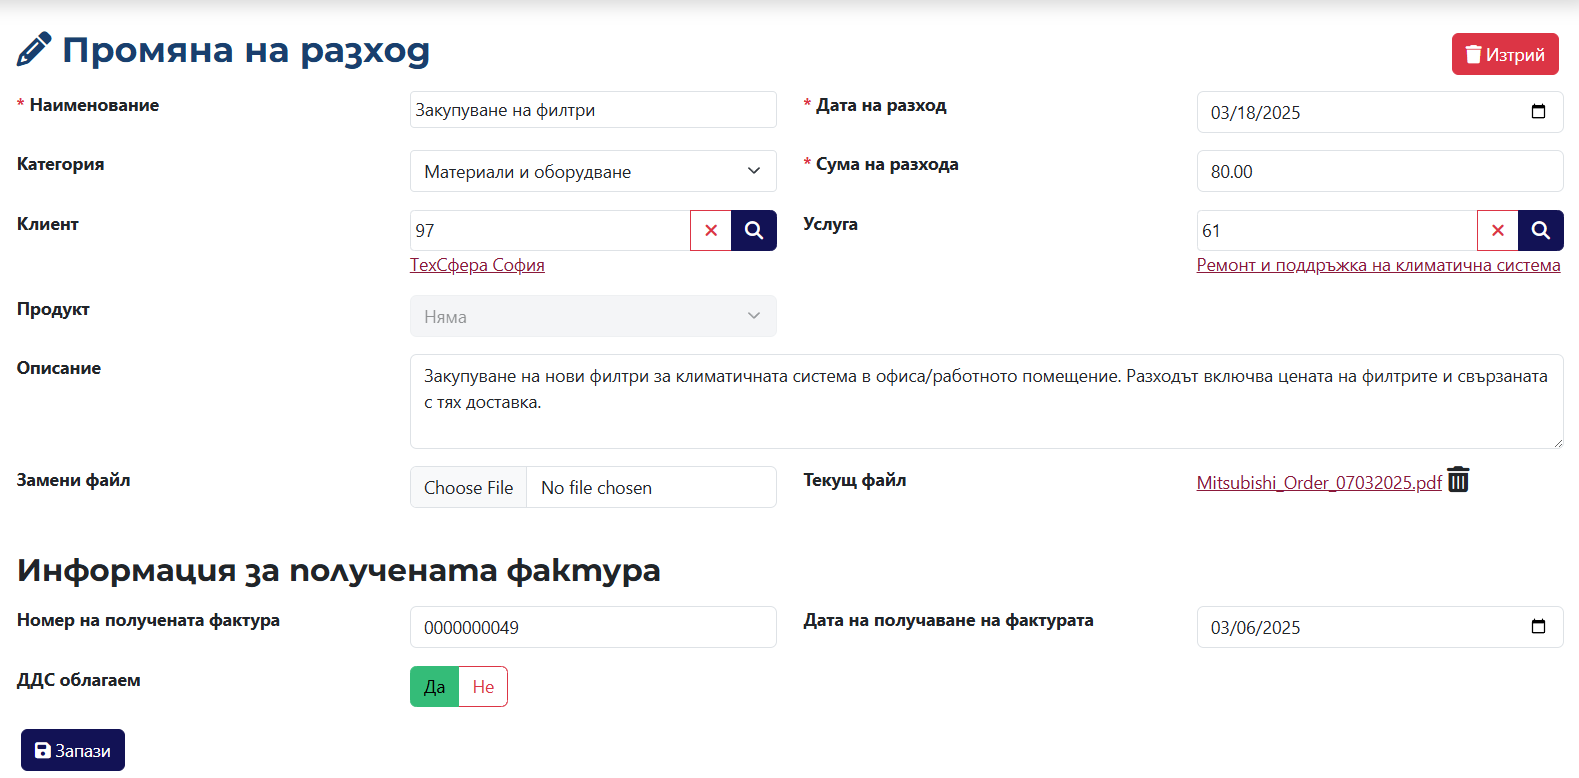Focus the invoice number field 0000000049
The image size is (1579, 778).
(x=593, y=627)
